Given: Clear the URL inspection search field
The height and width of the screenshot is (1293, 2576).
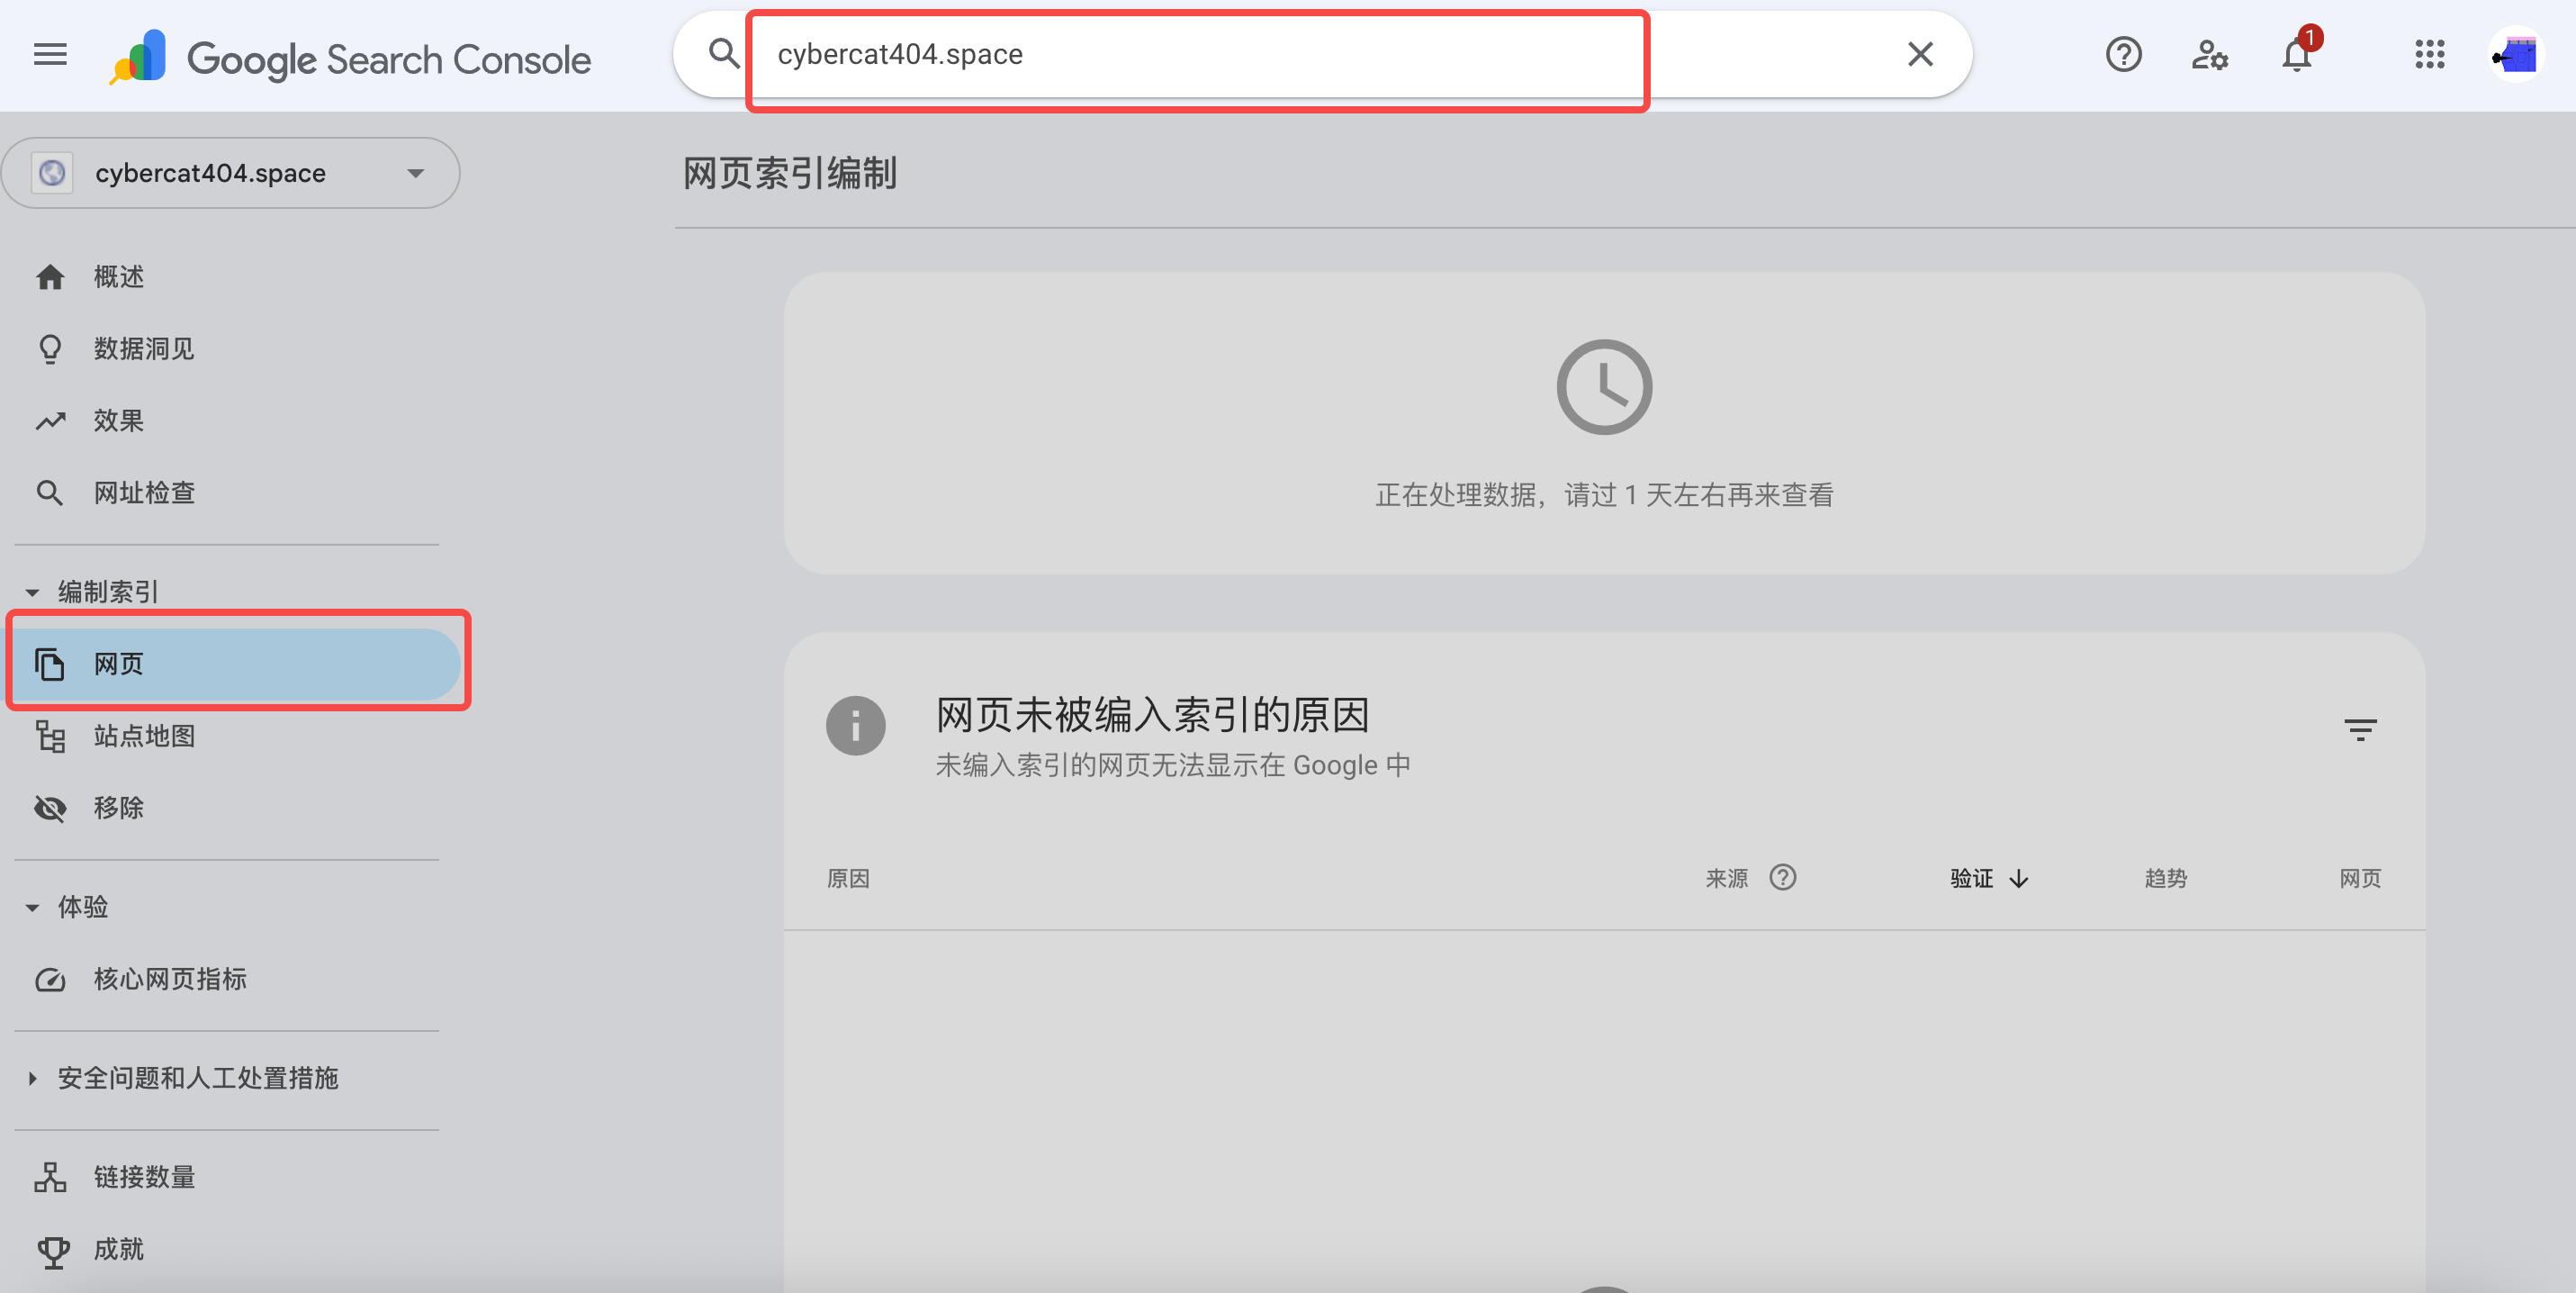Looking at the screenshot, I should 1920,54.
